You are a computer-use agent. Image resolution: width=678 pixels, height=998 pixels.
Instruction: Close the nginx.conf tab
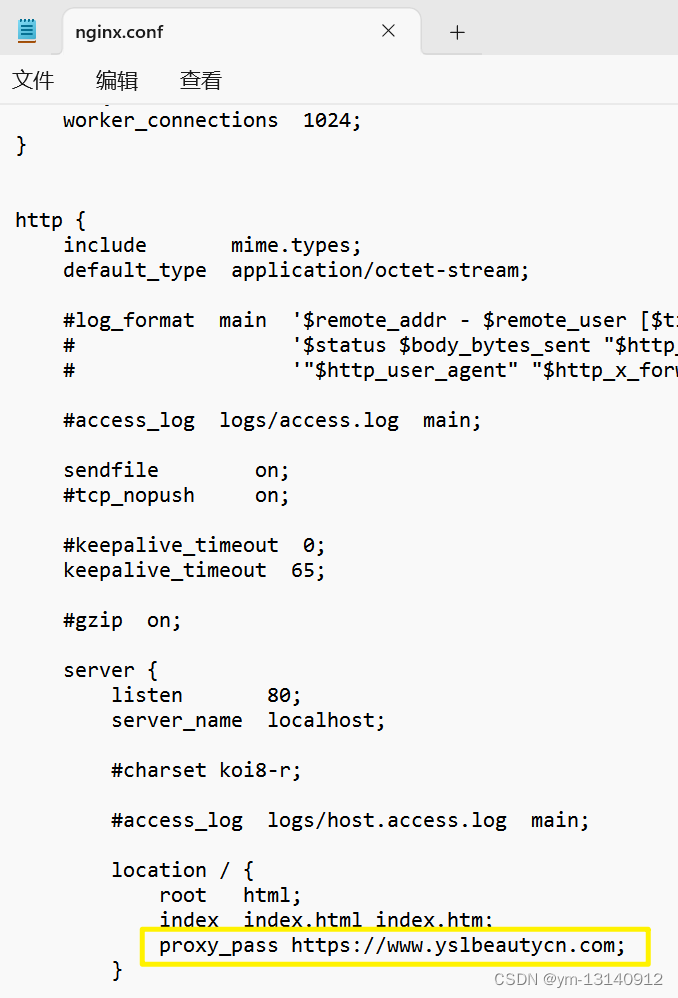(388, 31)
